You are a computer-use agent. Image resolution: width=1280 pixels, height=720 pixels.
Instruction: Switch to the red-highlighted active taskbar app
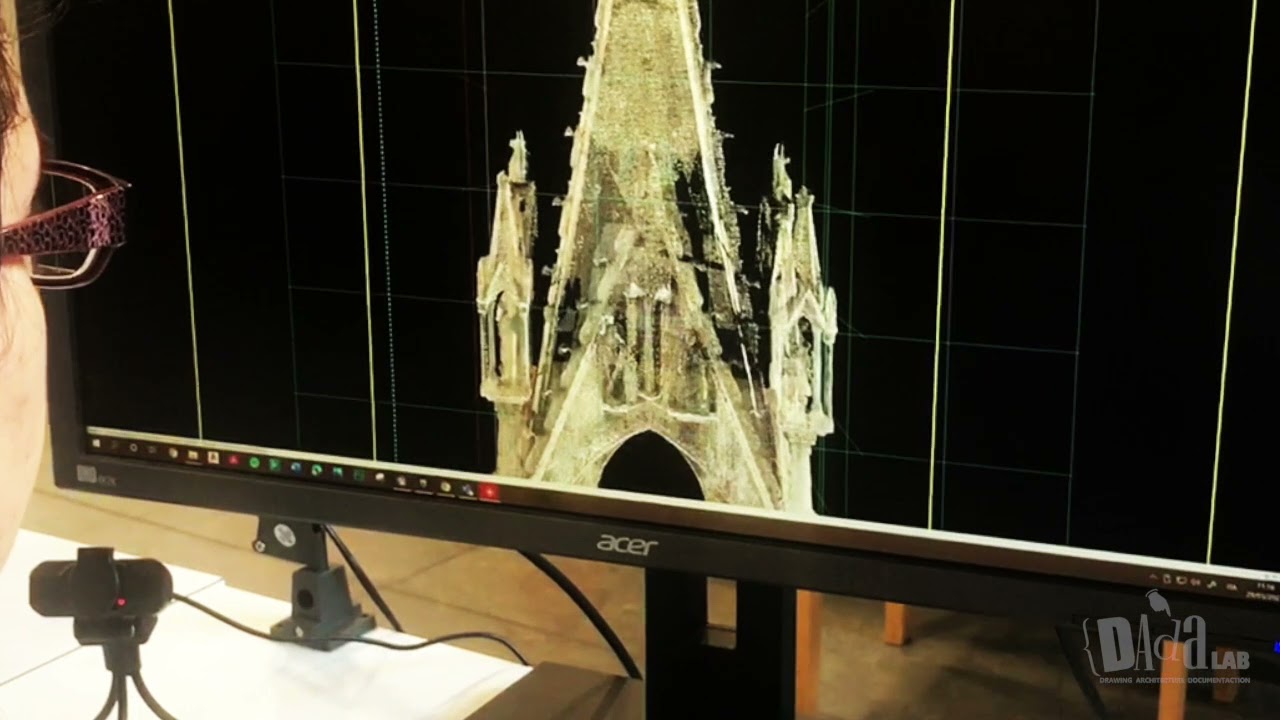click(x=489, y=491)
